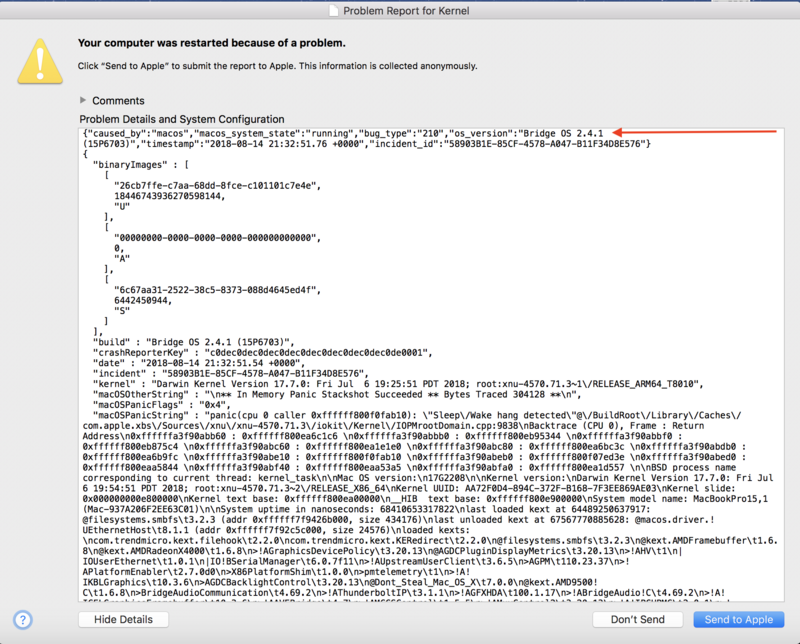800x644 pixels.
Task: Click the line with kernel_task process name
Action: (428, 478)
